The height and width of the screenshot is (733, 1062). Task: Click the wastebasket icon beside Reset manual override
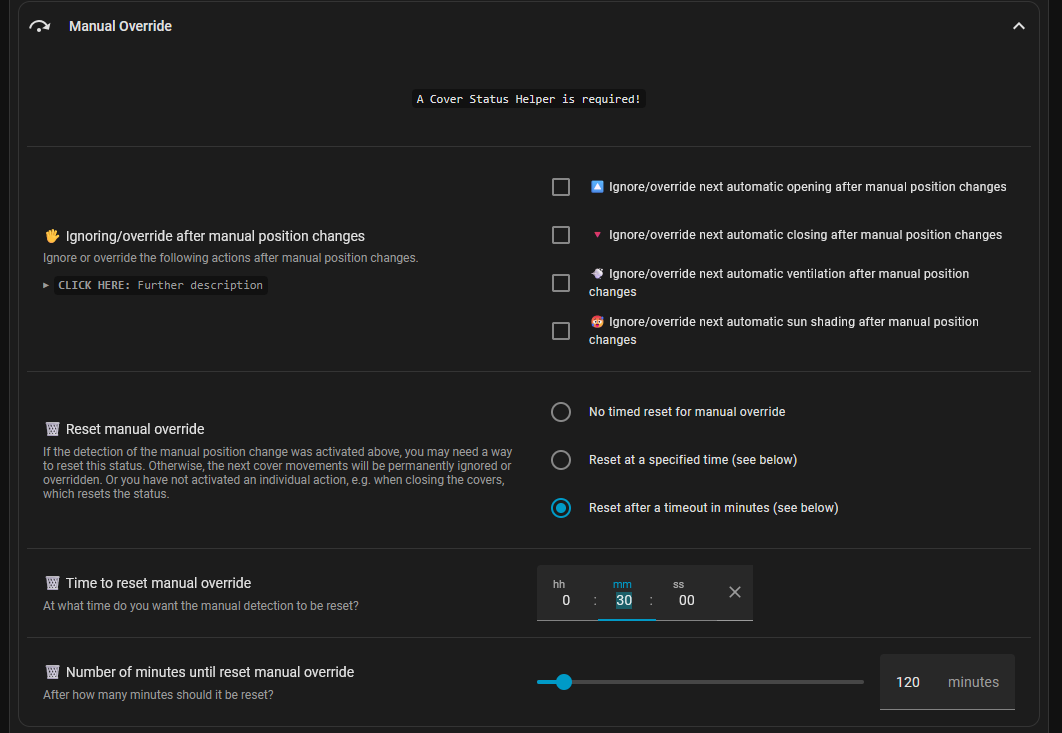53,429
